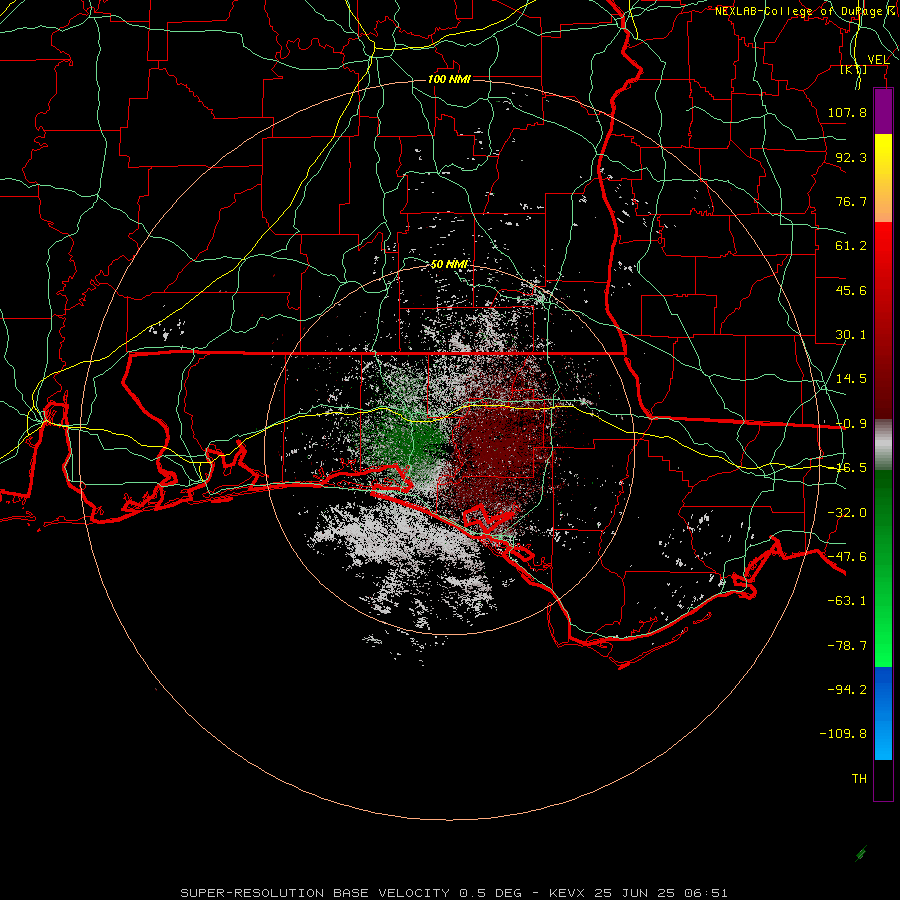900x900 pixels.
Task: Click the red segment of the velocity scale
Action: (x=883, y=320)
